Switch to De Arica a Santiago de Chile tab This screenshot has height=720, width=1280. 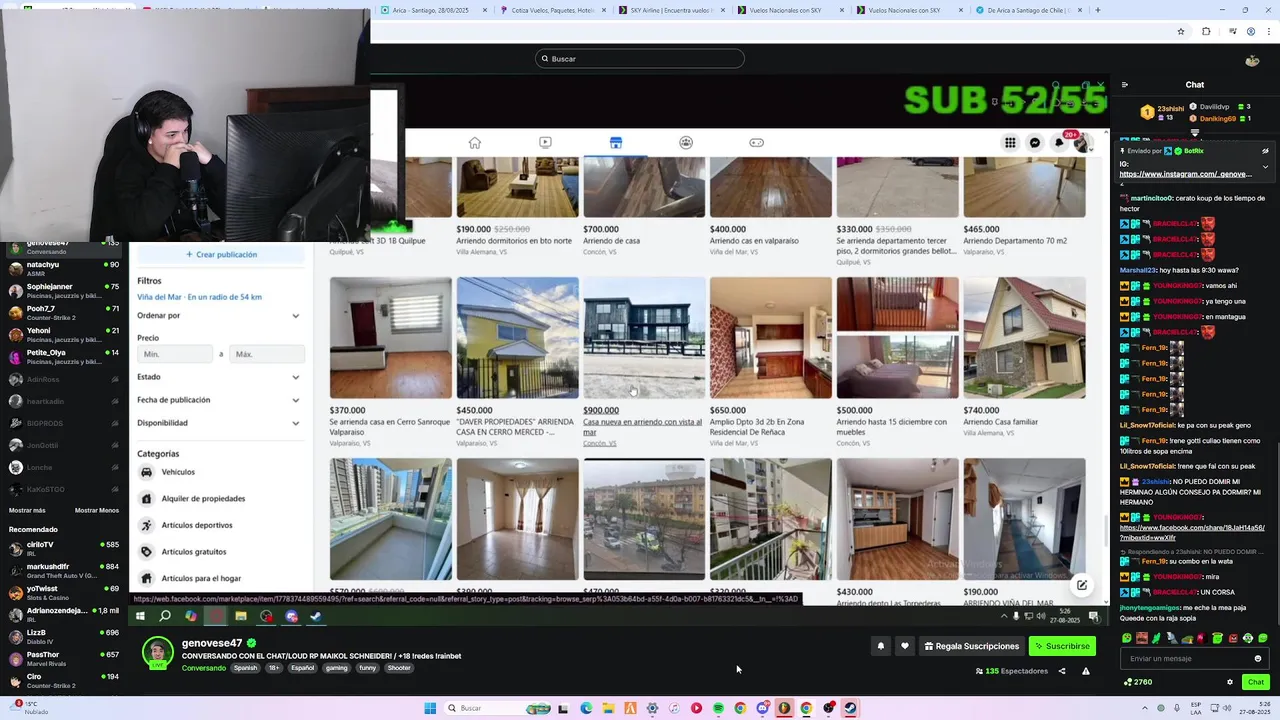click(1028, 10)
